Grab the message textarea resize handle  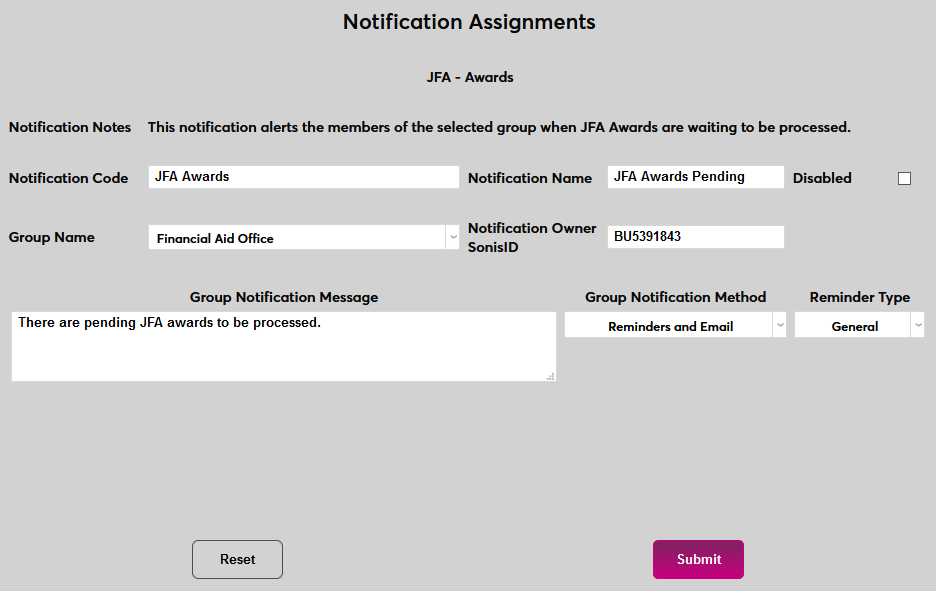point(551,376)
